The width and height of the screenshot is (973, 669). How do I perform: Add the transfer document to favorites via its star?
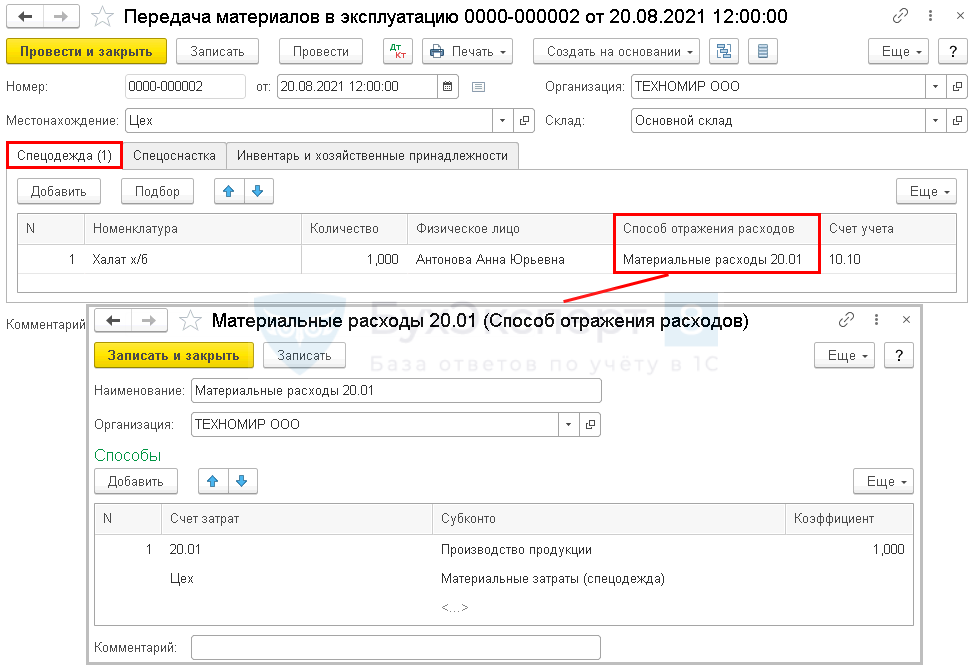(102, 17)
